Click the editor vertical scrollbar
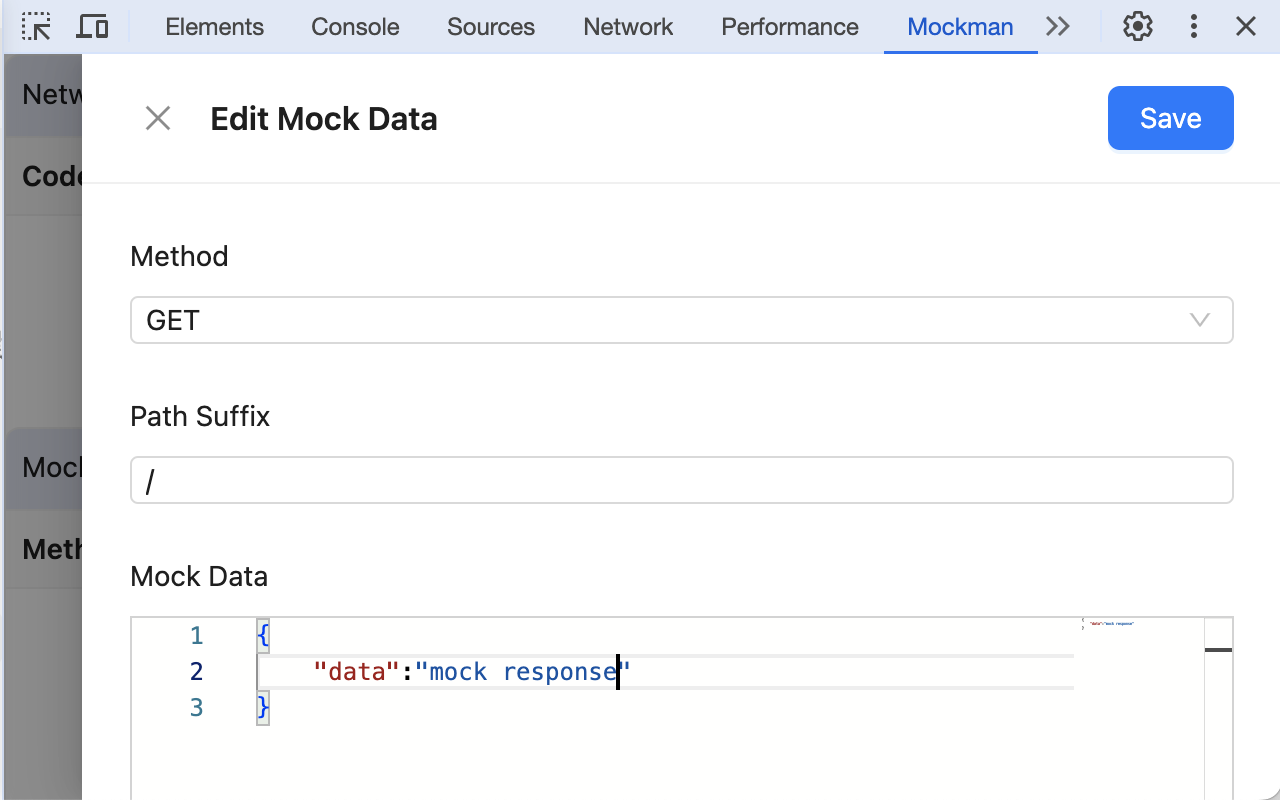The image size is (1280, 800). 1218,700
